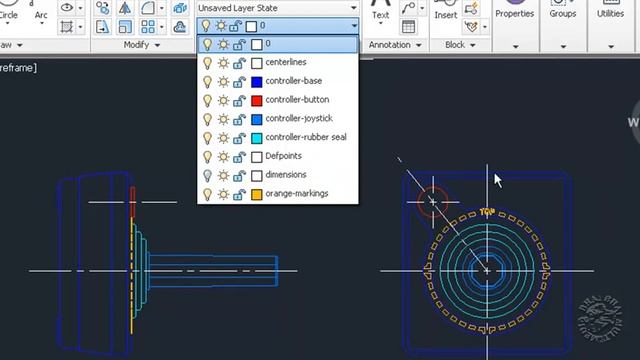Screen dimensions: 640x360
Task: Select the Mirror tool
Action: pos(124,8)
